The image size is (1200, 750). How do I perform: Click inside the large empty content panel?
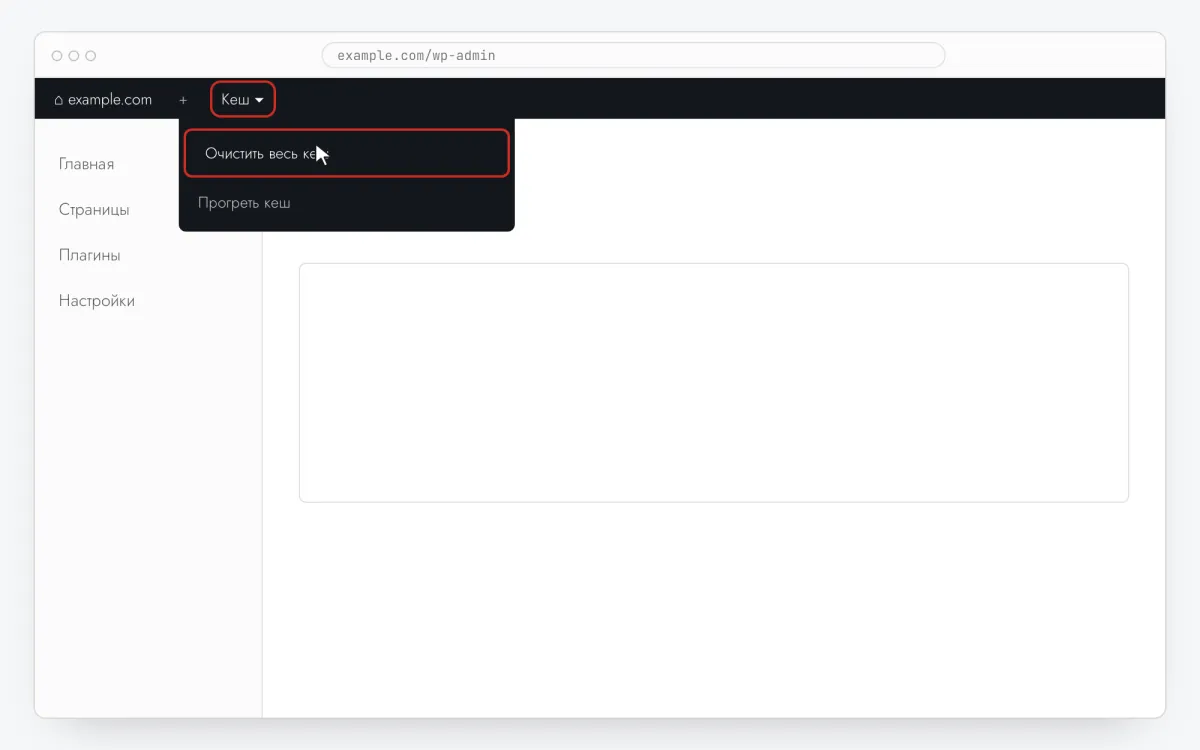[x=714, y=382]
